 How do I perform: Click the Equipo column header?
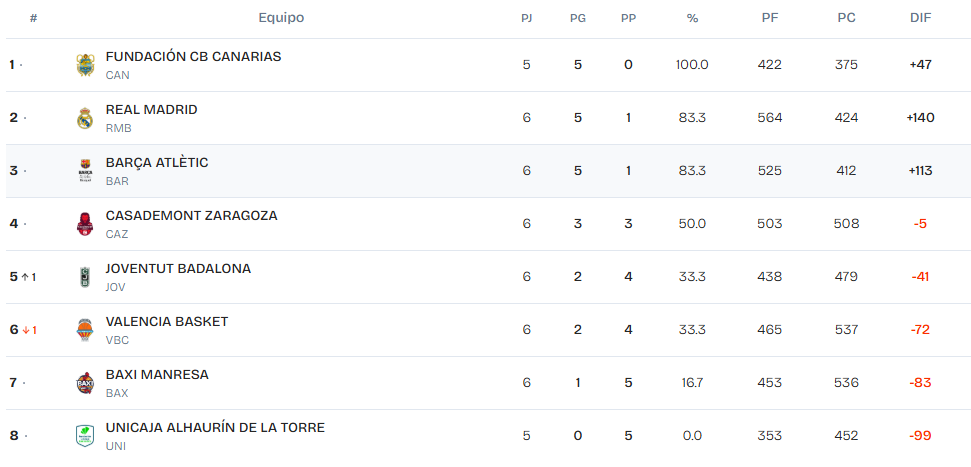pyautogui.click(x=281, y=18)
